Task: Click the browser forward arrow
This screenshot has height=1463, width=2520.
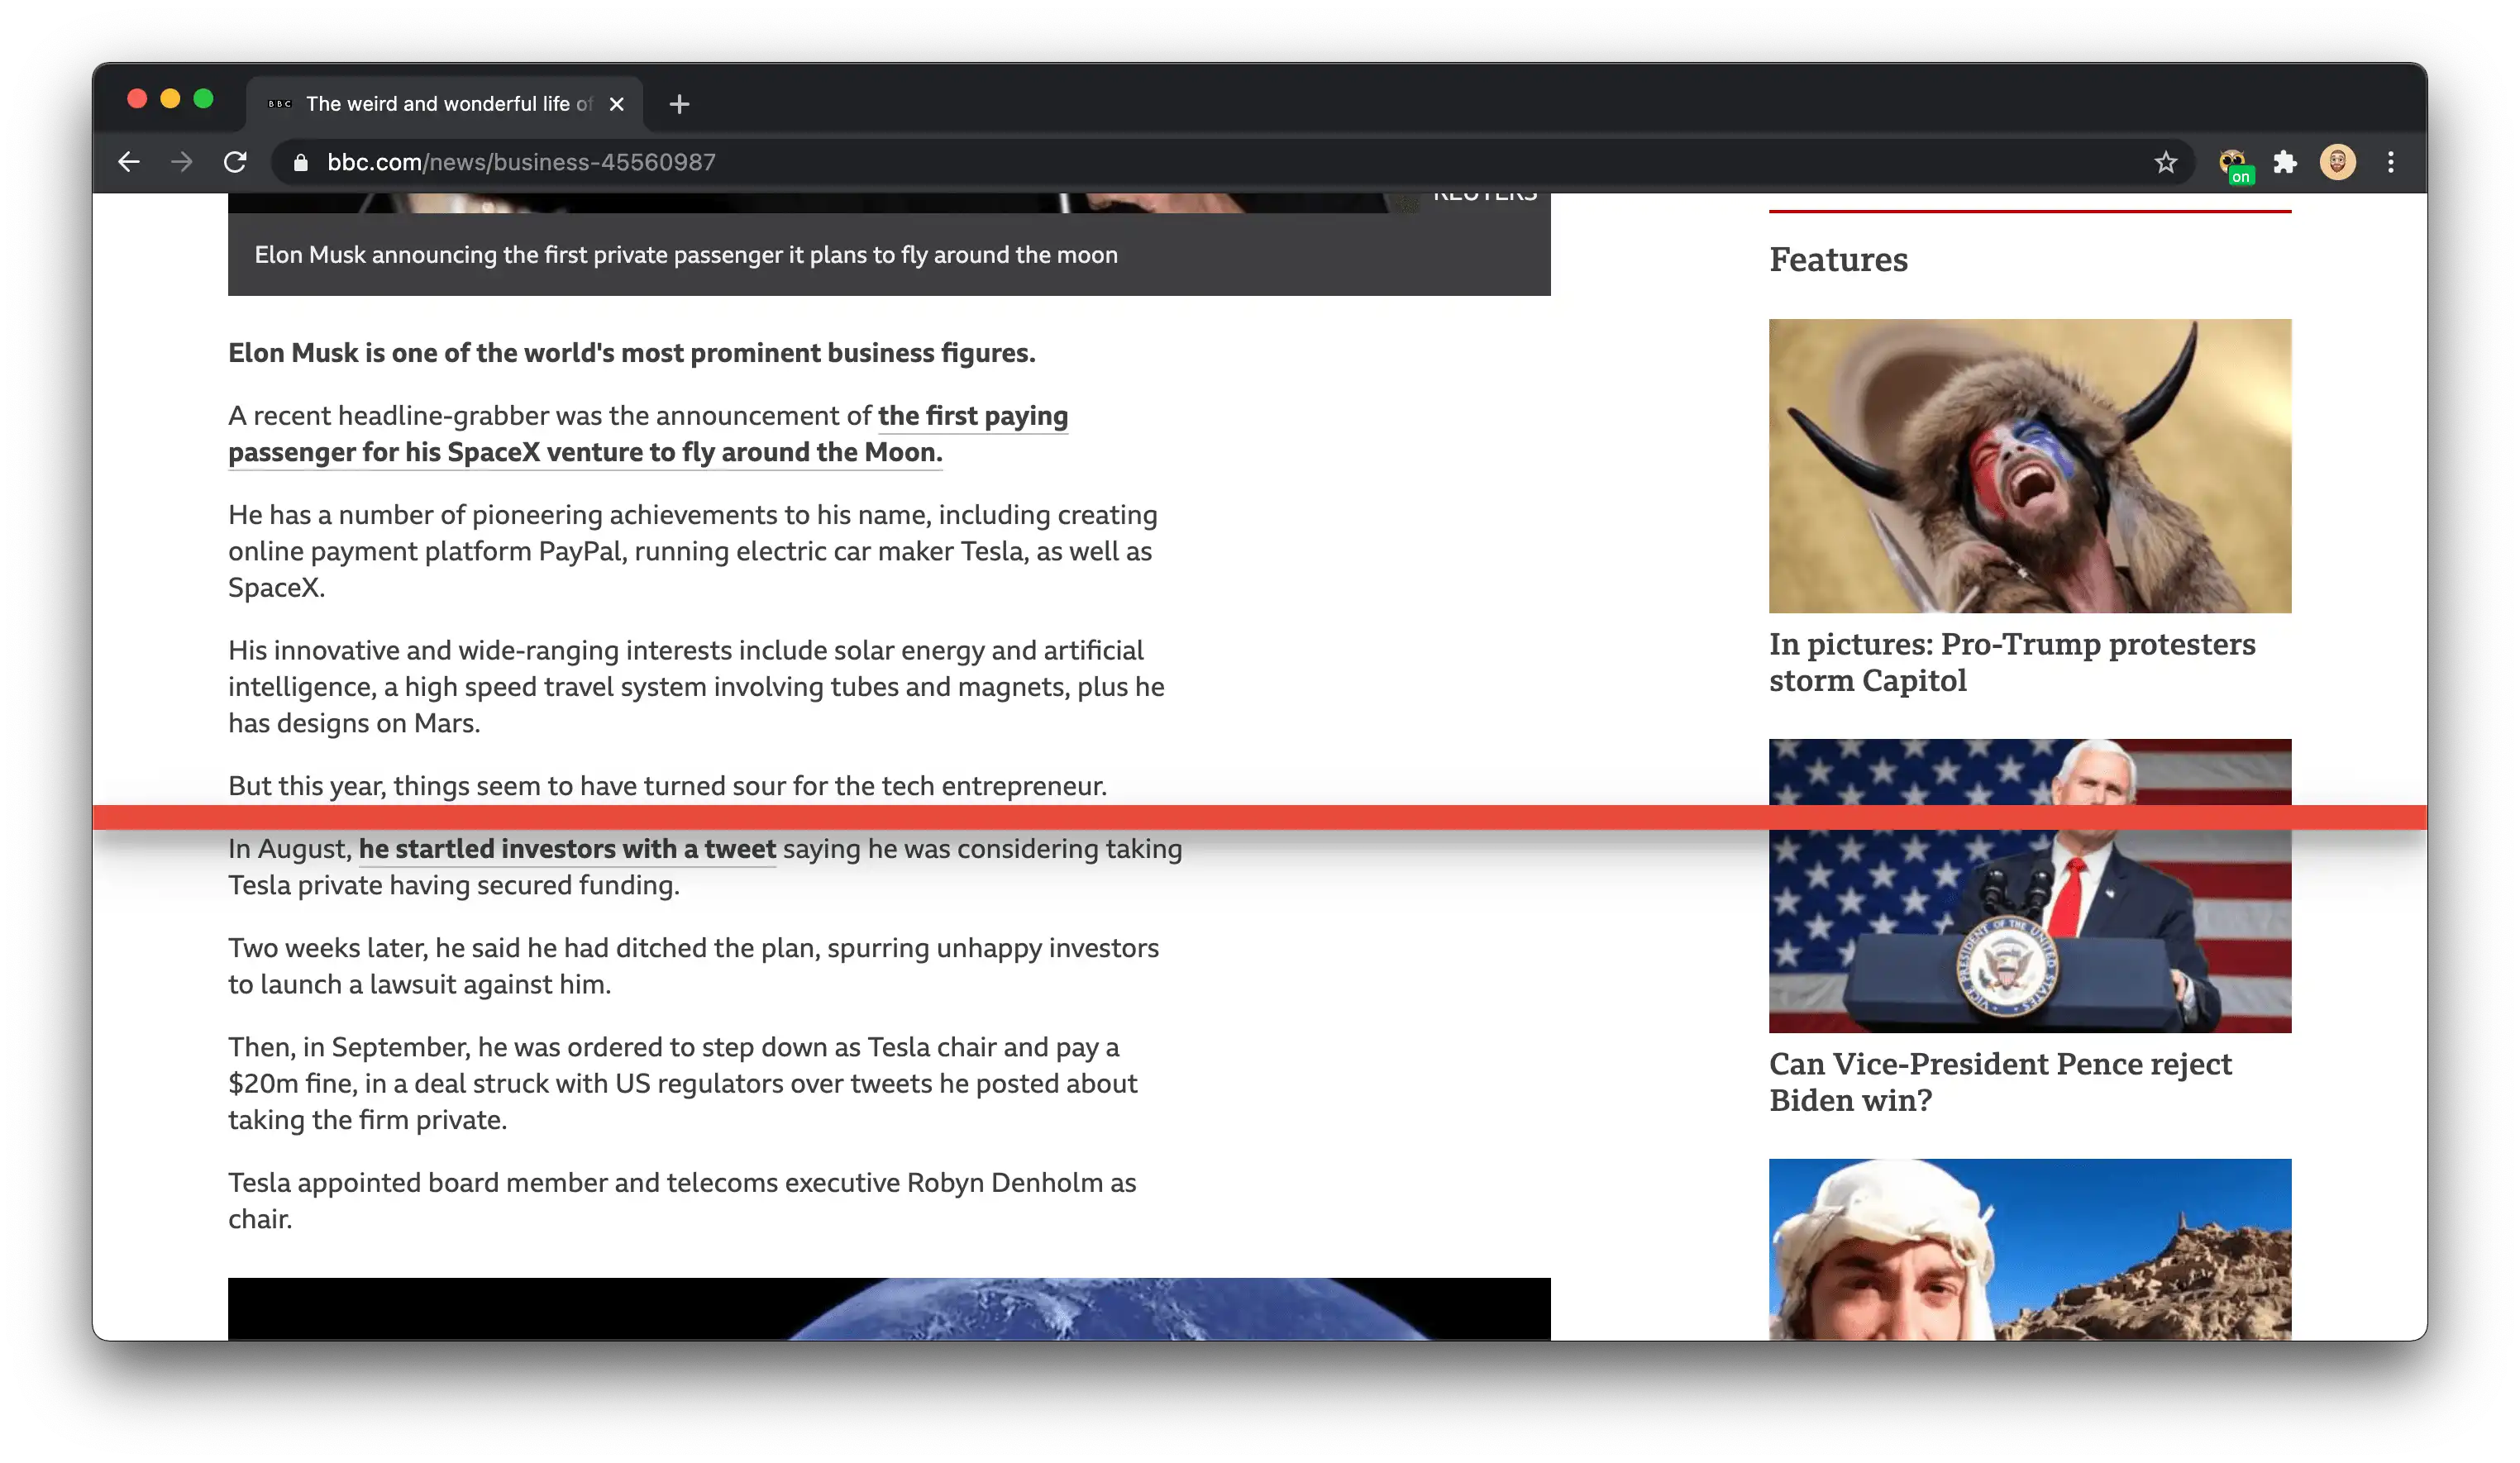Action: click(x=182, y=162)
